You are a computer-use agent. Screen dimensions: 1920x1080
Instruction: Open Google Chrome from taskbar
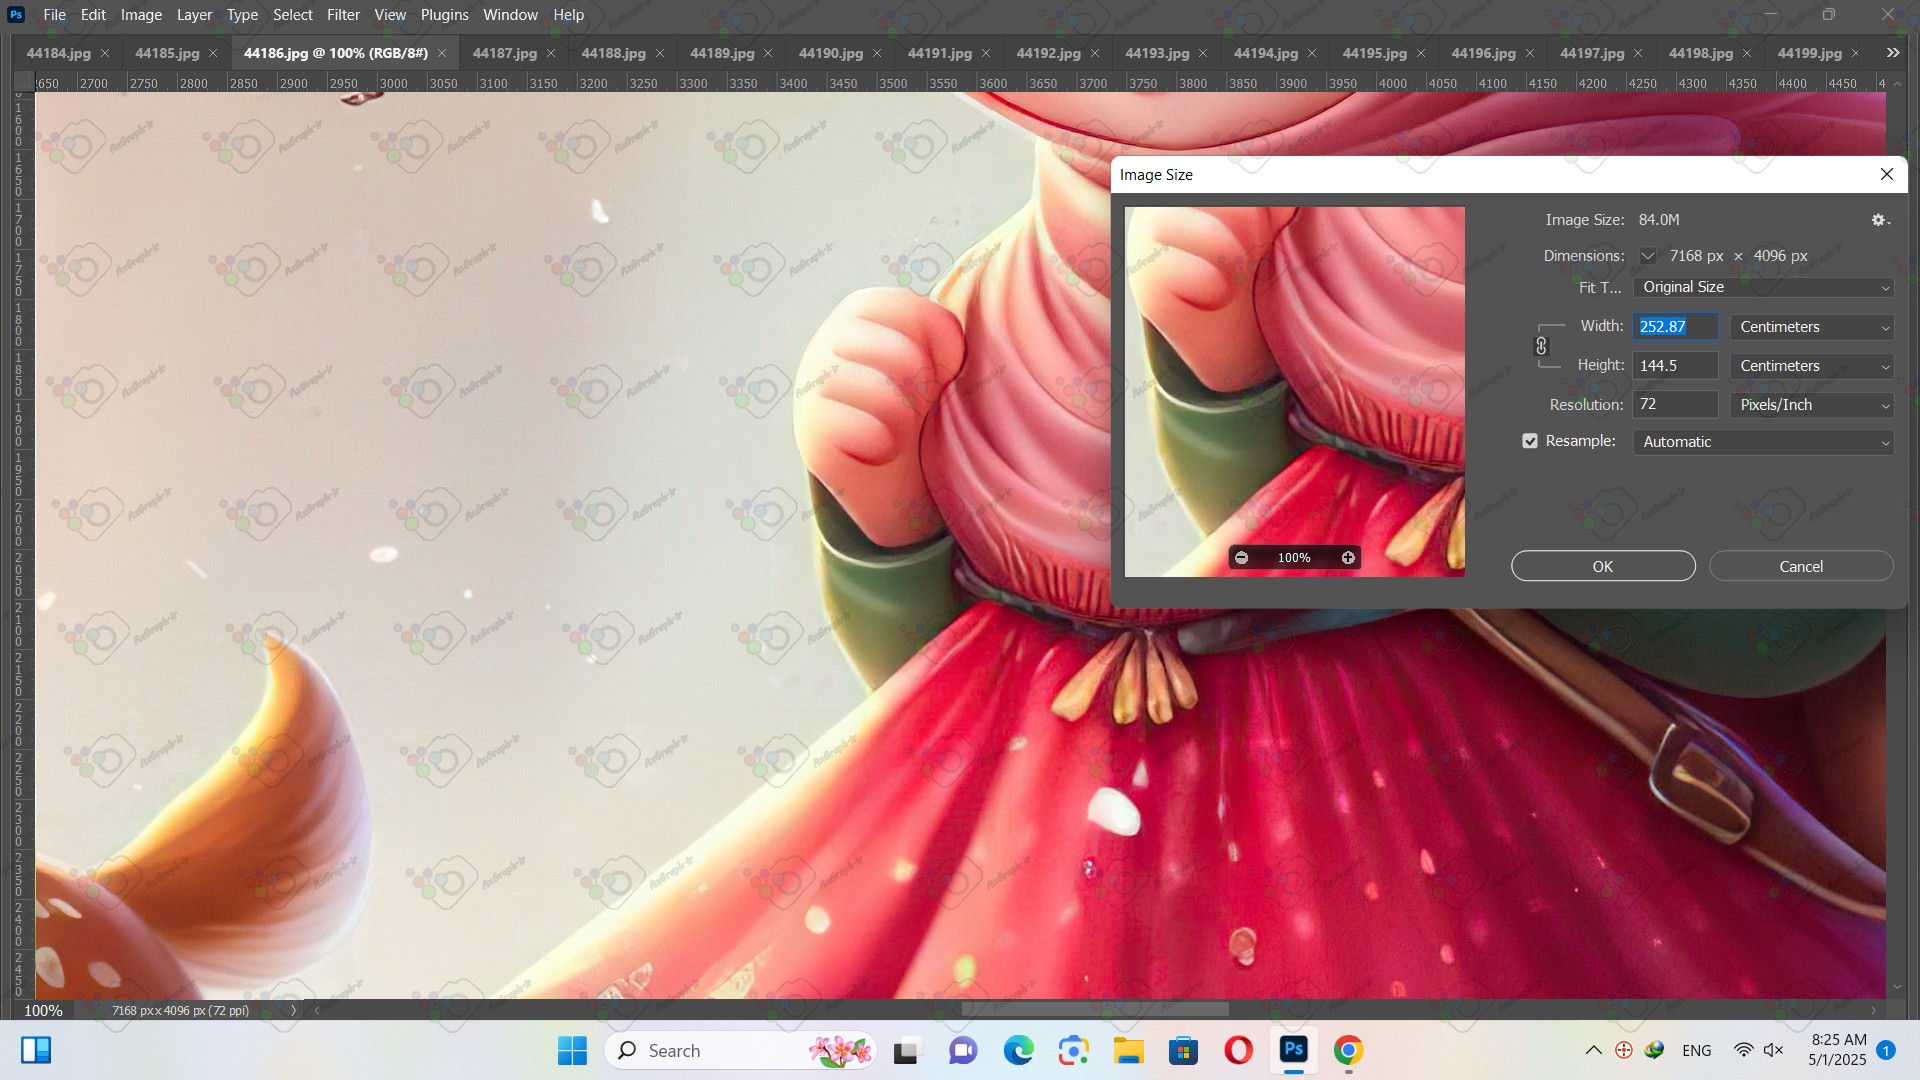1348,1050
